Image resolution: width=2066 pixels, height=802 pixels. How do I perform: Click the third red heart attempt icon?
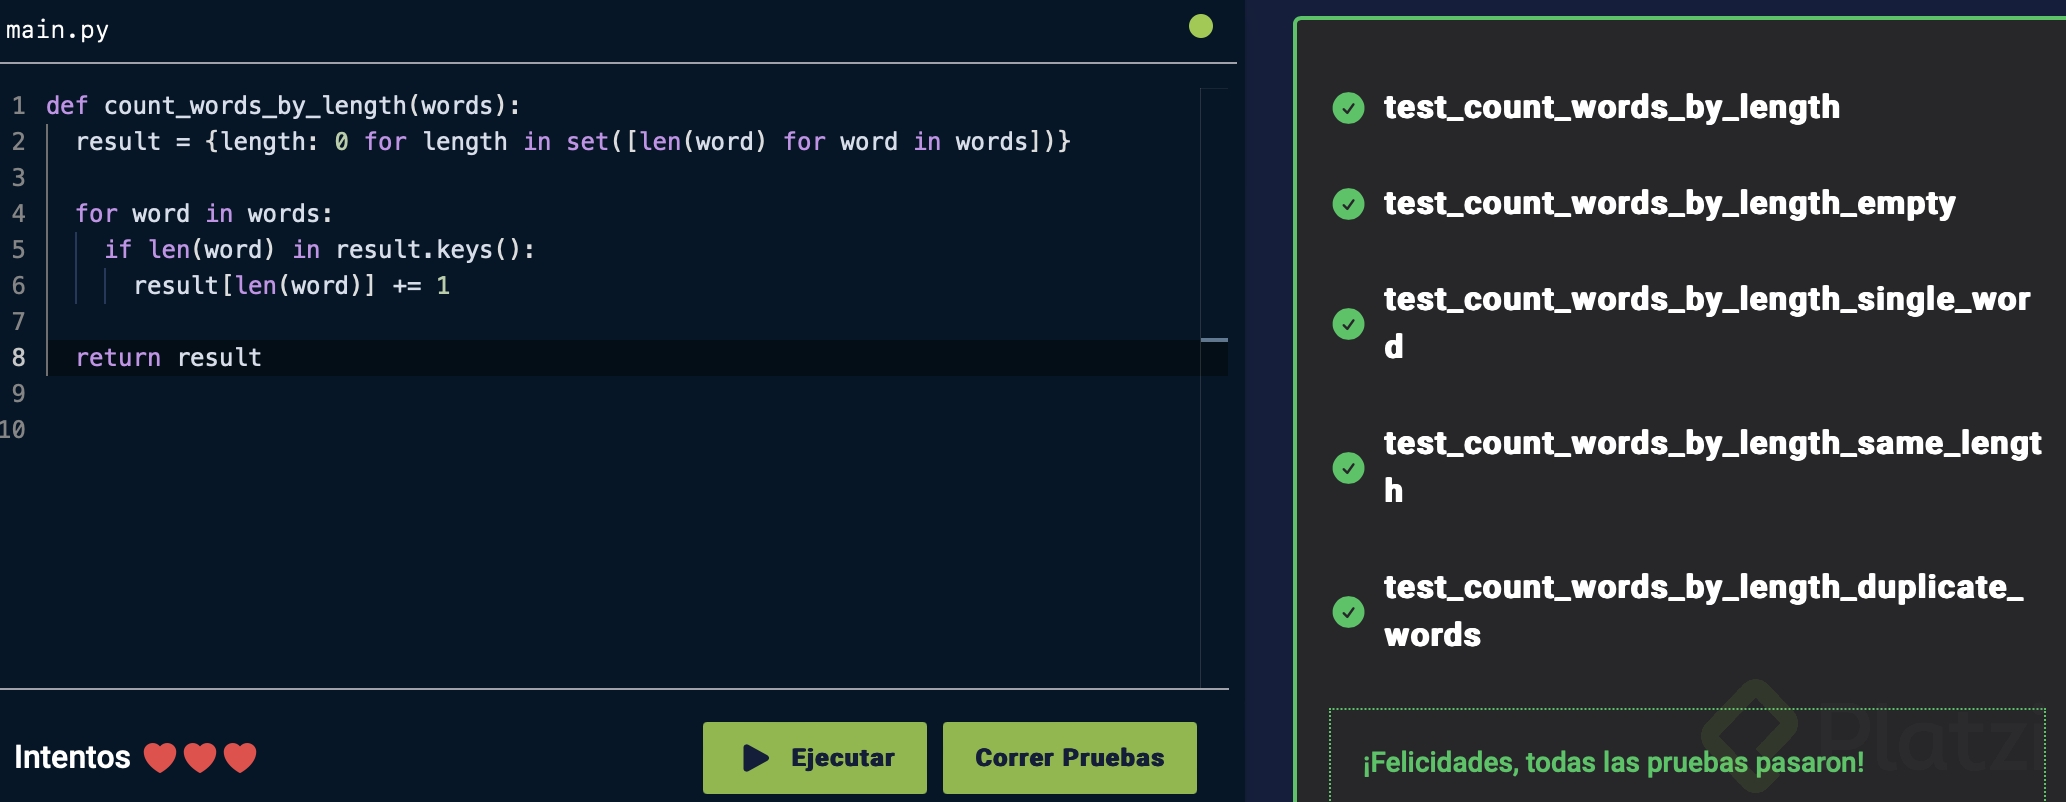point(240,758)
